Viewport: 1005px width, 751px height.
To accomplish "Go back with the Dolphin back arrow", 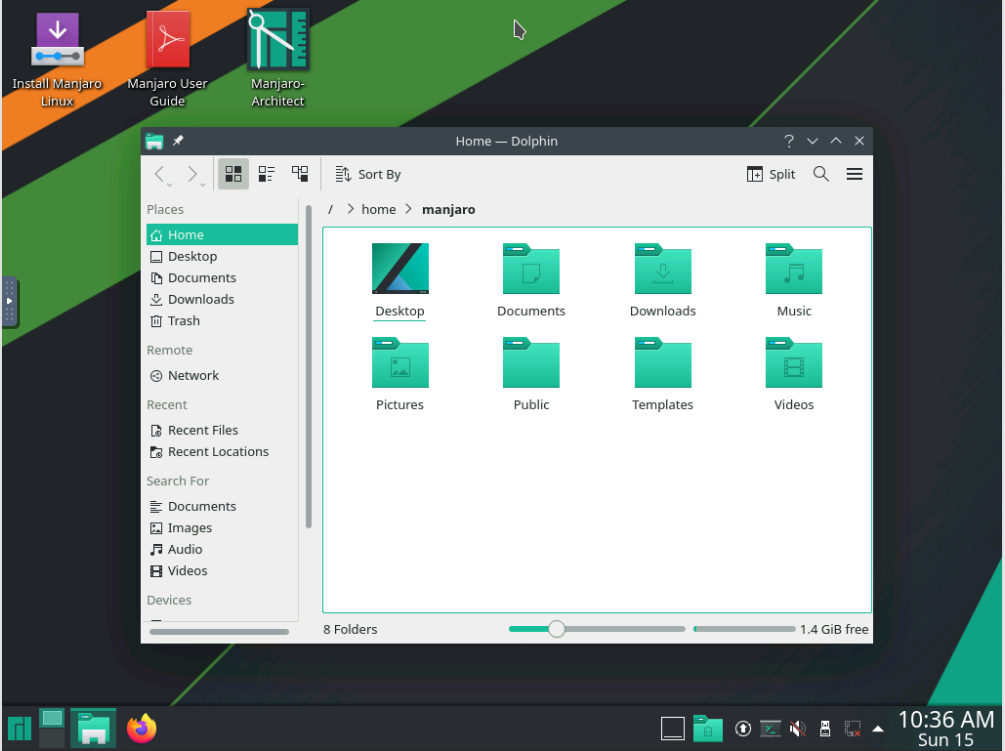I will (x=160, y=174).
